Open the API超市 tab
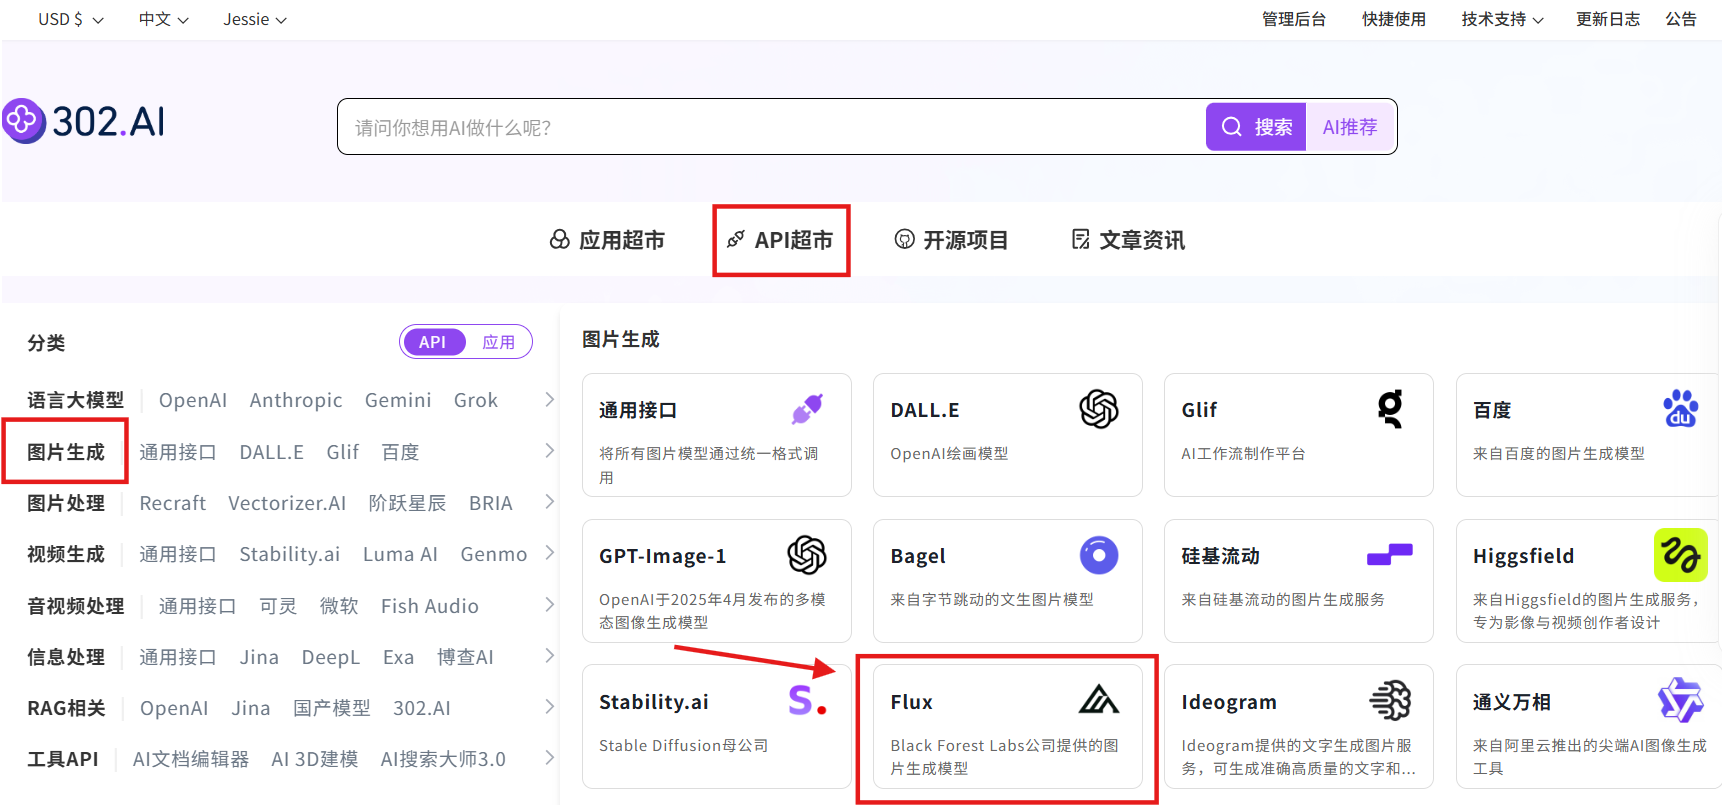 pyautogui.click(x=780, y=240)
